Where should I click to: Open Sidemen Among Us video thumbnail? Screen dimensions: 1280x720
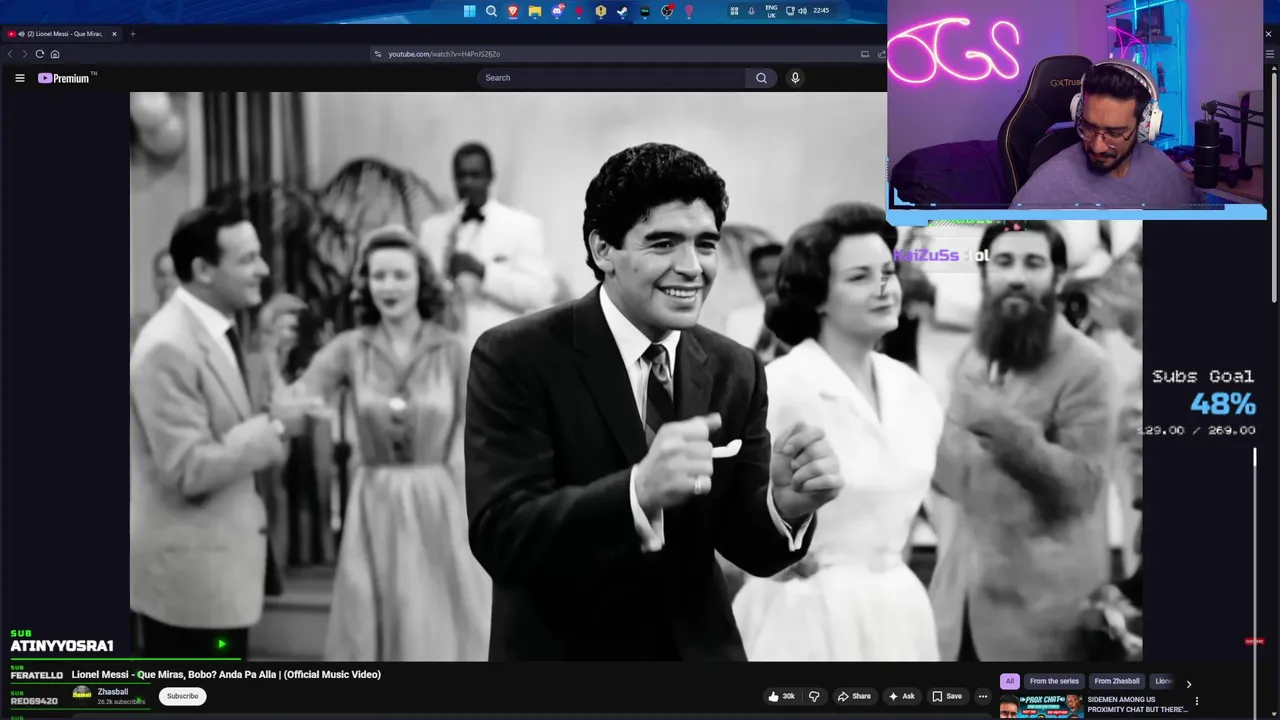coord(1041,707)
